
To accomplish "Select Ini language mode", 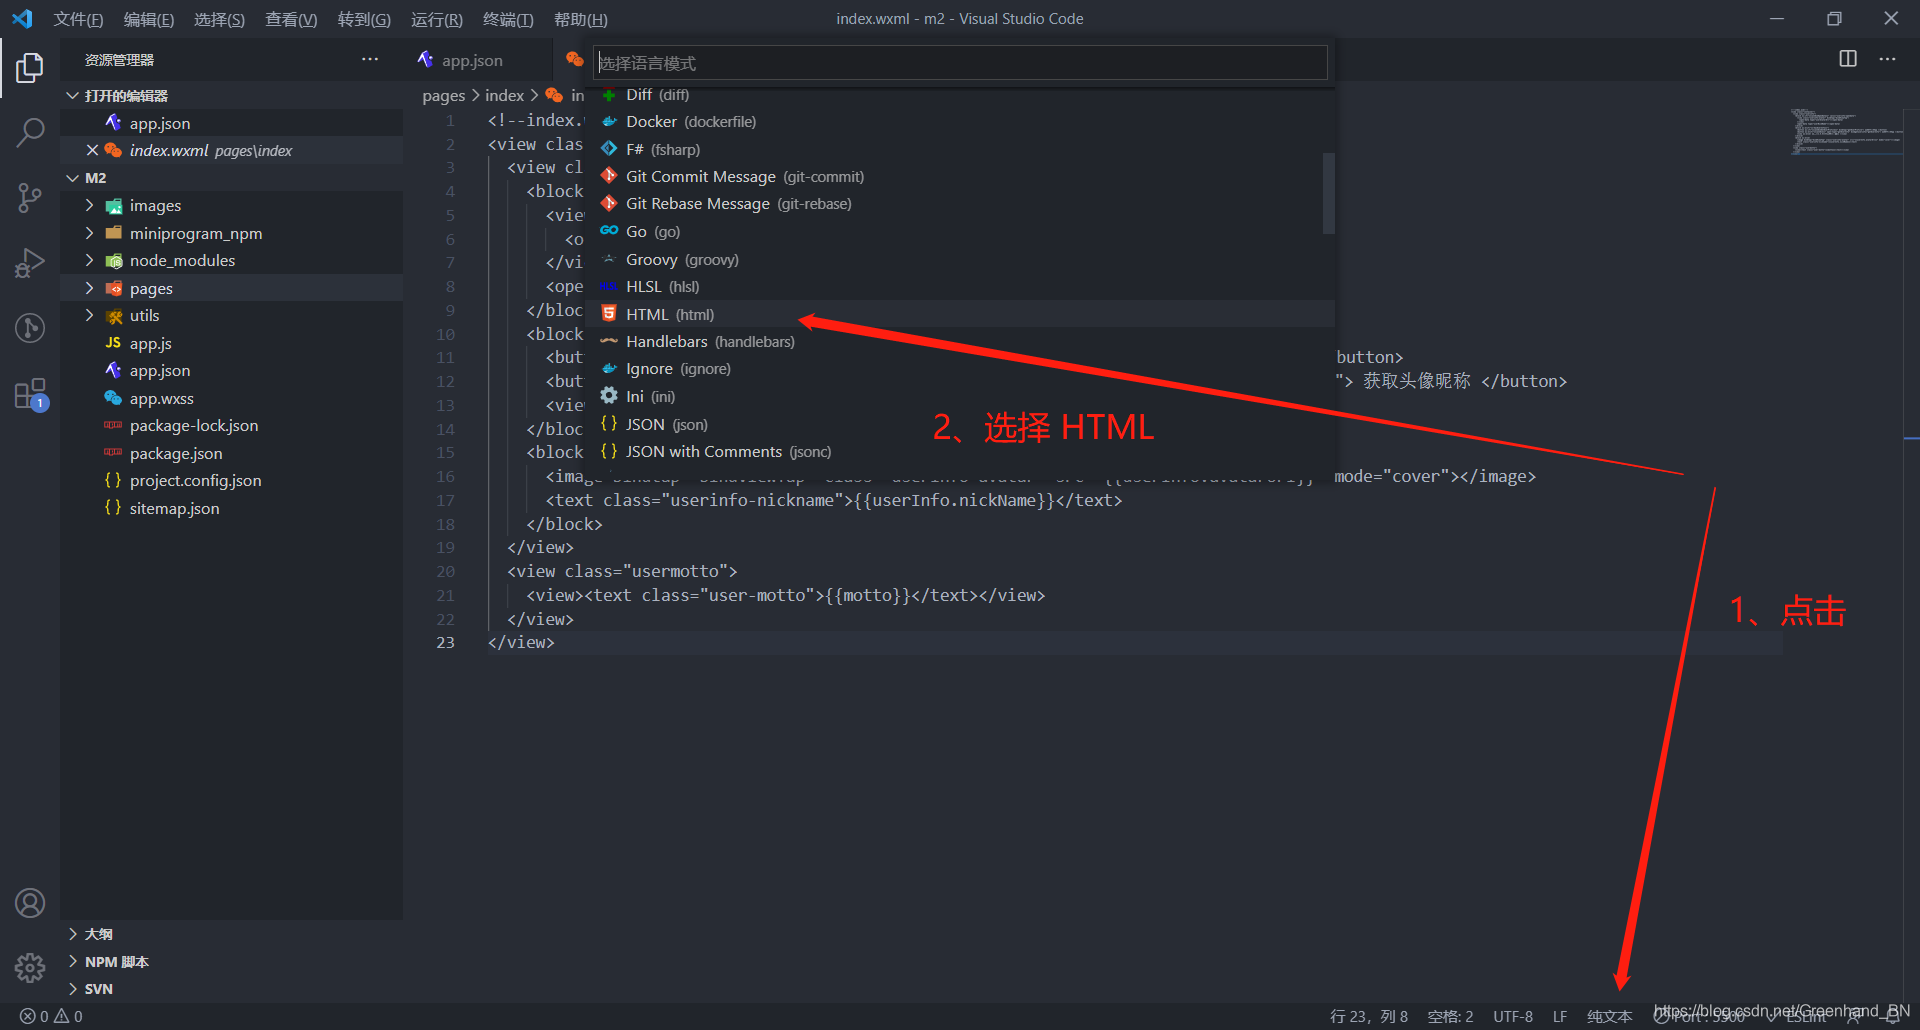I will (x=961, y=397).
